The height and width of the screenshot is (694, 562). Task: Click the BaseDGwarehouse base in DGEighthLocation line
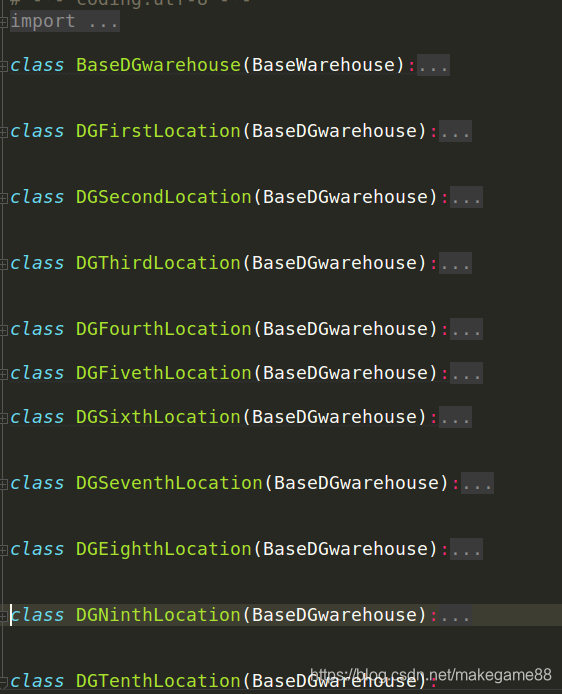[x=345, y=549]
